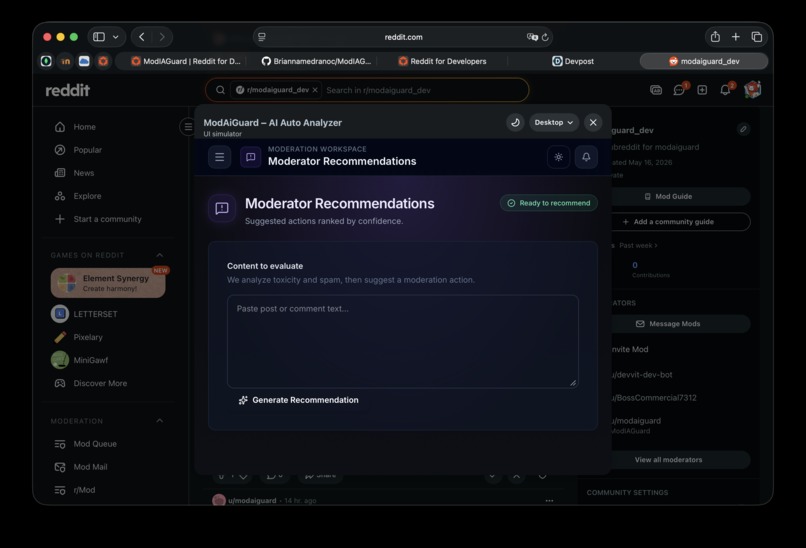
Task: Open a new tab with the plus icon
Action: point(736,37)
